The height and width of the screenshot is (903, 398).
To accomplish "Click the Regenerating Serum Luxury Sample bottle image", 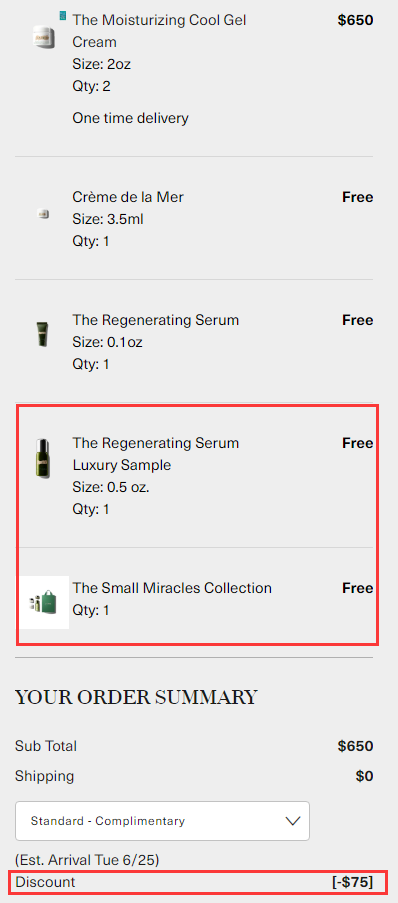I will click(42, 459).
